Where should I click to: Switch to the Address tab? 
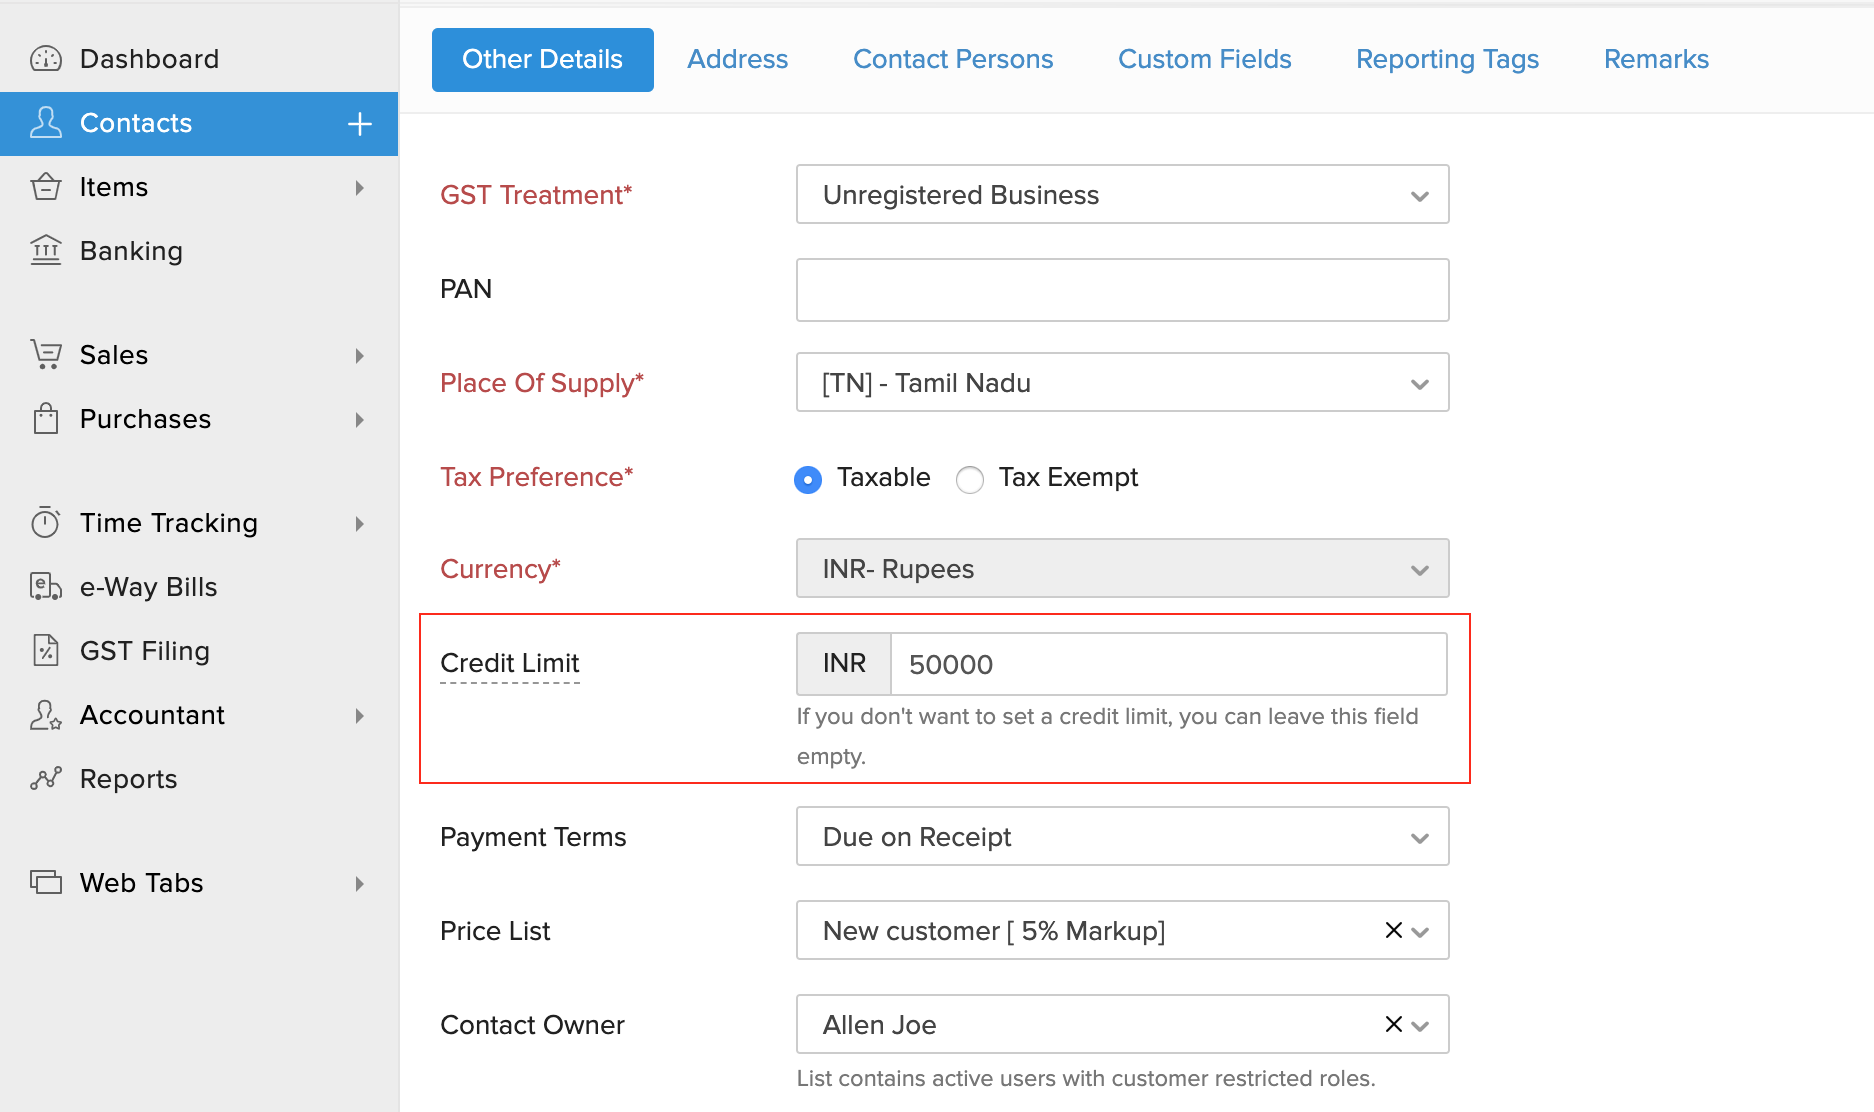(736, 59)
